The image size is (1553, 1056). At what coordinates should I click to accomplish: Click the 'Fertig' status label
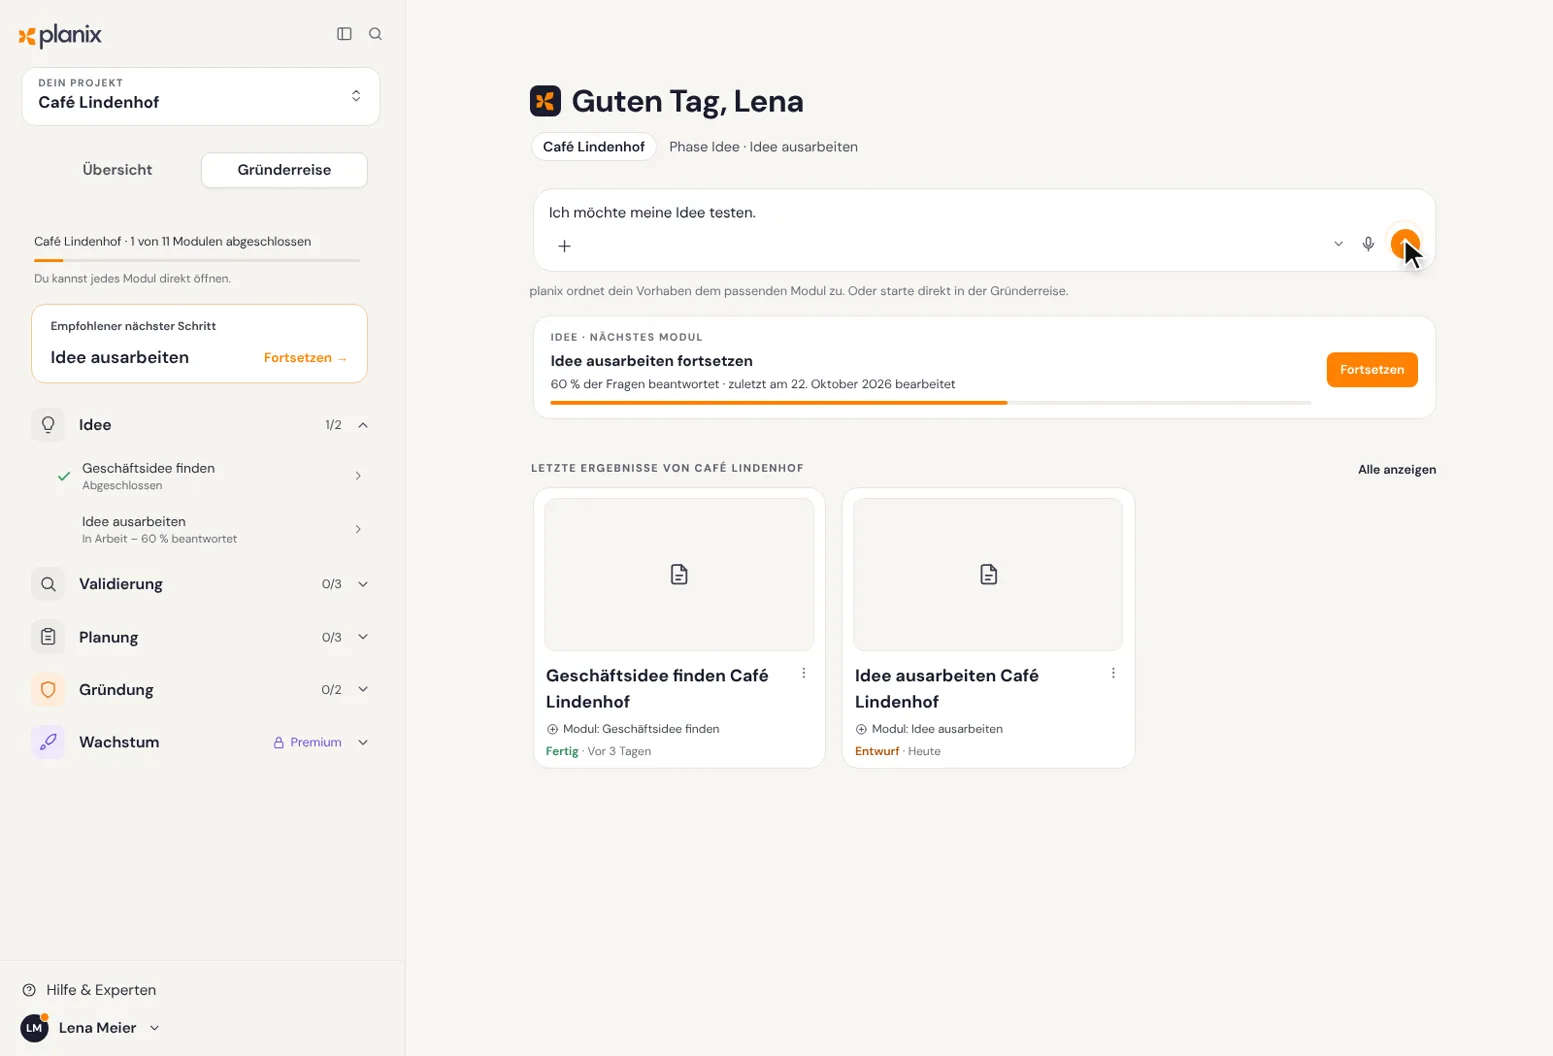coord(562,752)
